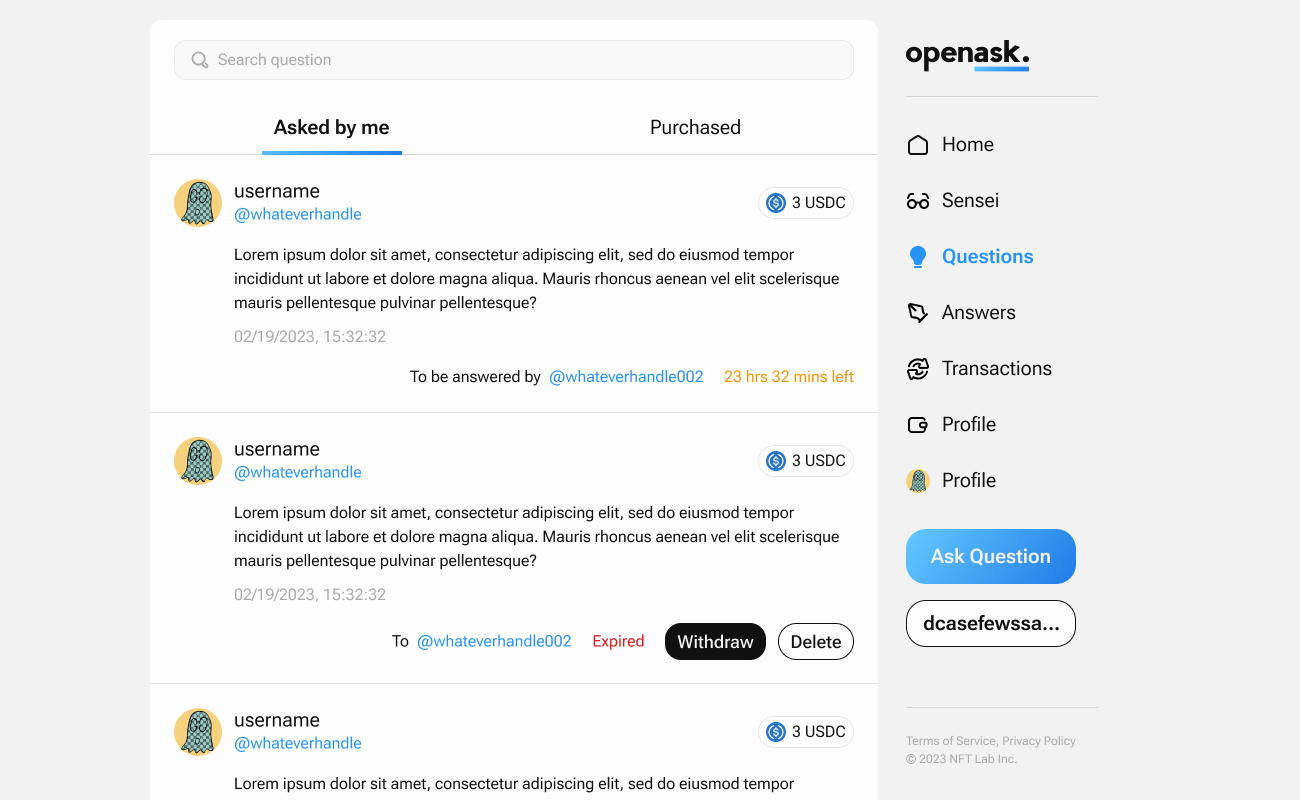1300x800 pixels.
Task: Click the Search question input field
Action: tap(513, 59)
